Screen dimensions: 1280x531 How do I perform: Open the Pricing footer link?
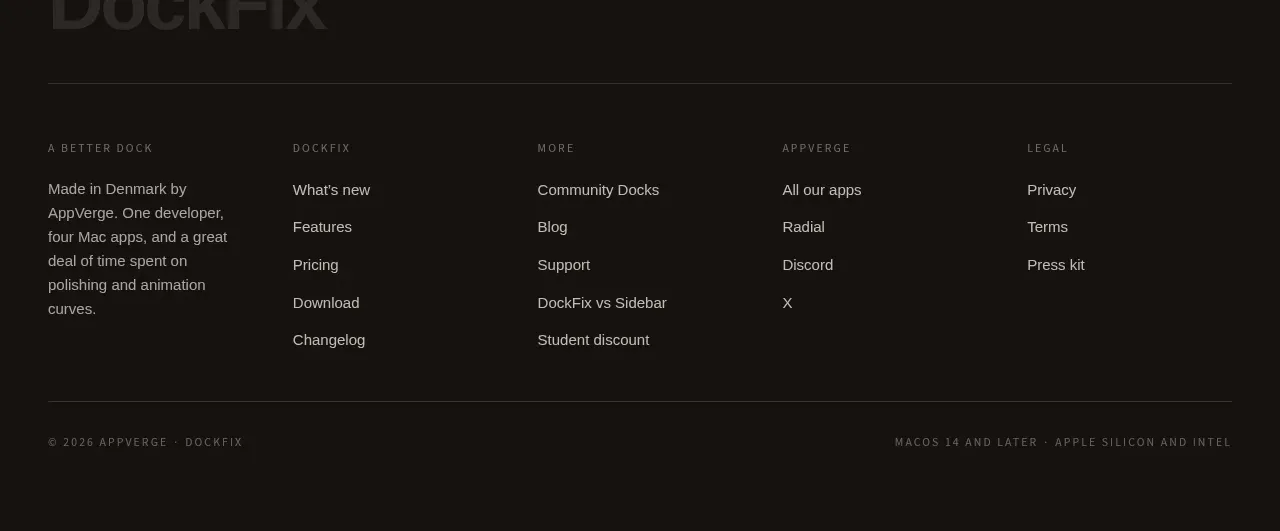coord(316,265)
